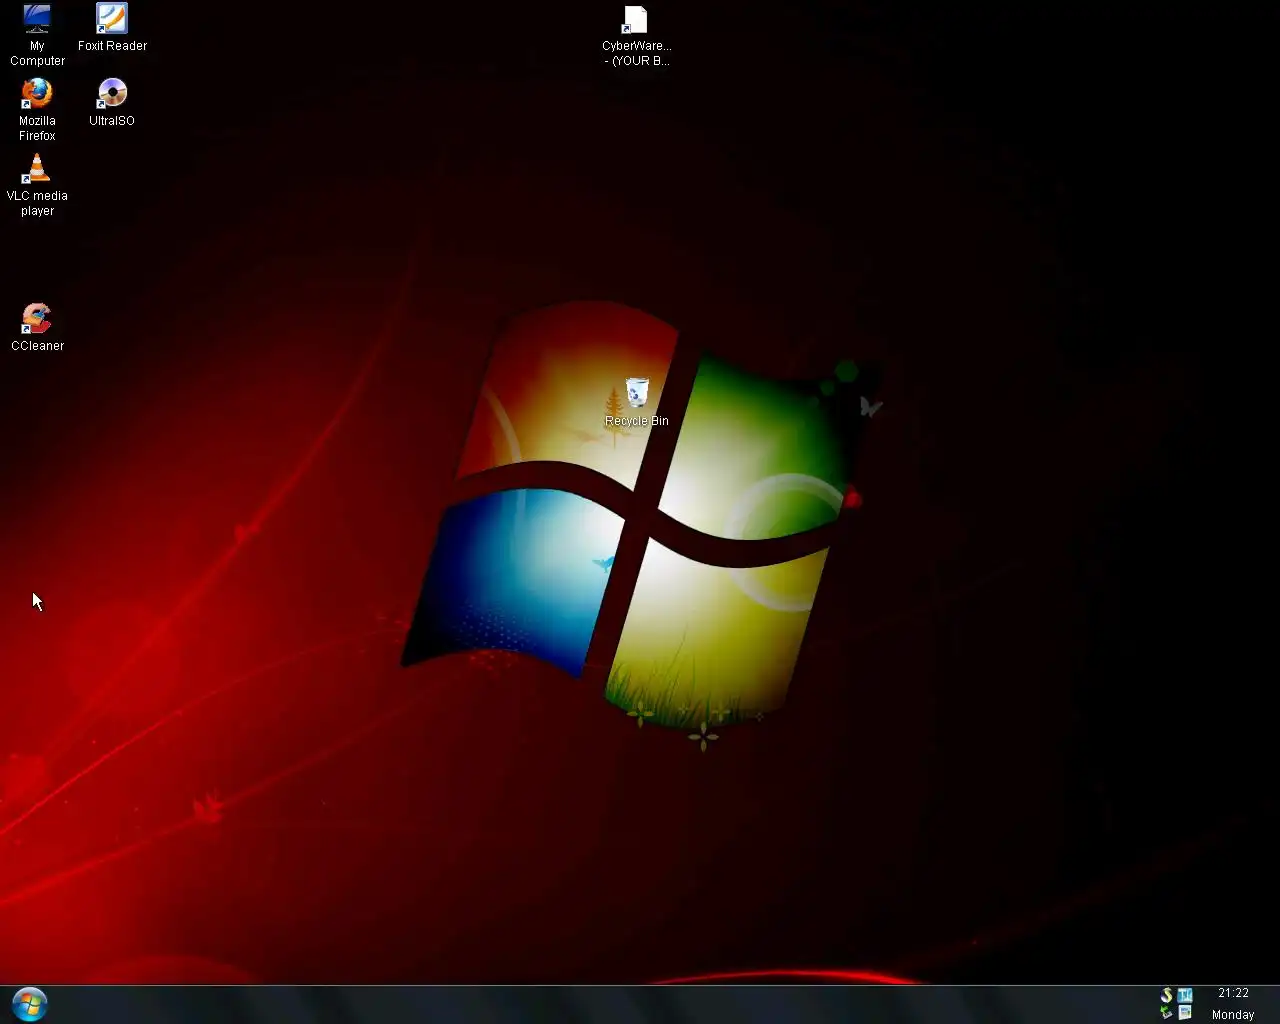
Task: Select the Mozilla Firefox shortcut
Action: [37, 109]
